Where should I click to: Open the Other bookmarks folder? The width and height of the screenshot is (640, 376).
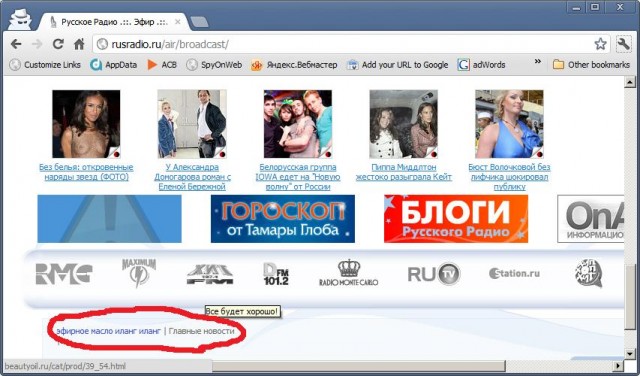591,65
